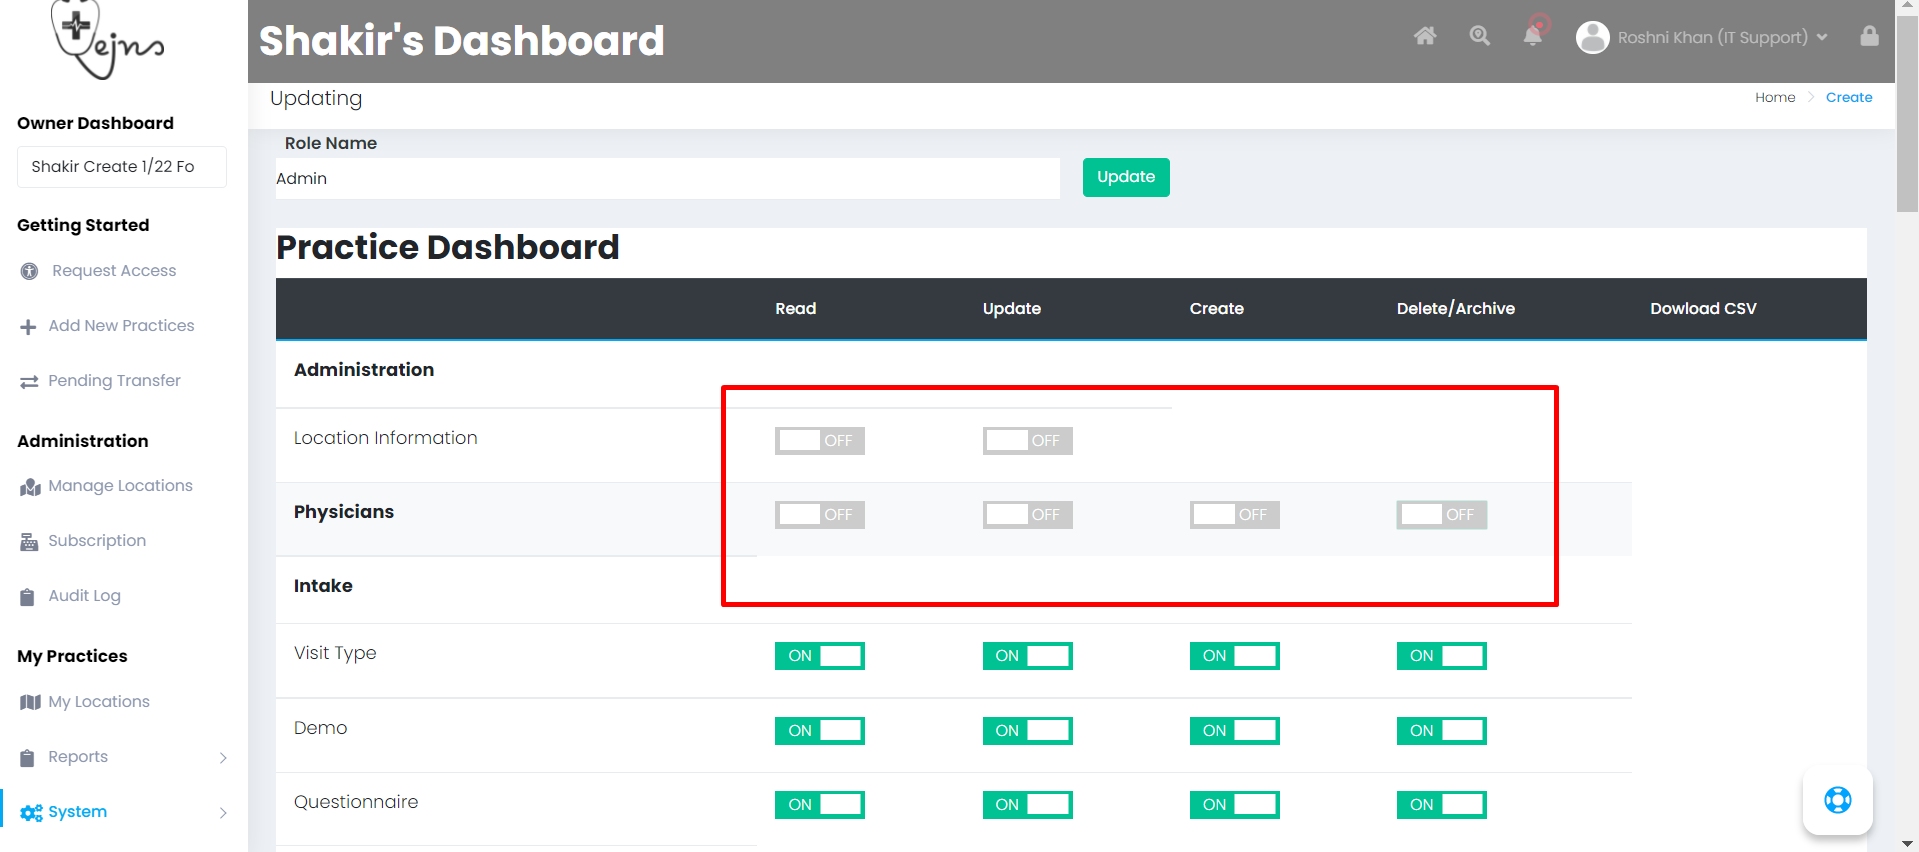The image size is (1919, 852).
Task: Open Roshni Khan user dropdown
Action: (1722, 37)
